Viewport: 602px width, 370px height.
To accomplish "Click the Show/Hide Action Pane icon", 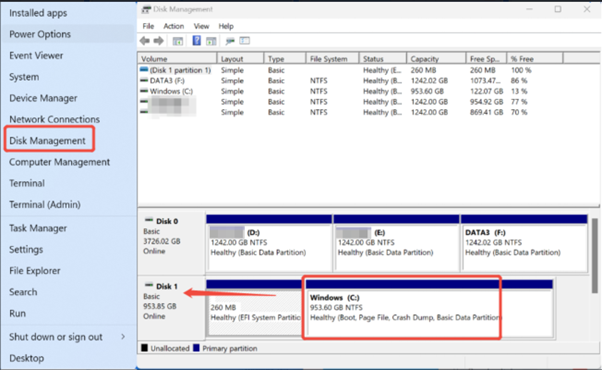I will [211, 41].
